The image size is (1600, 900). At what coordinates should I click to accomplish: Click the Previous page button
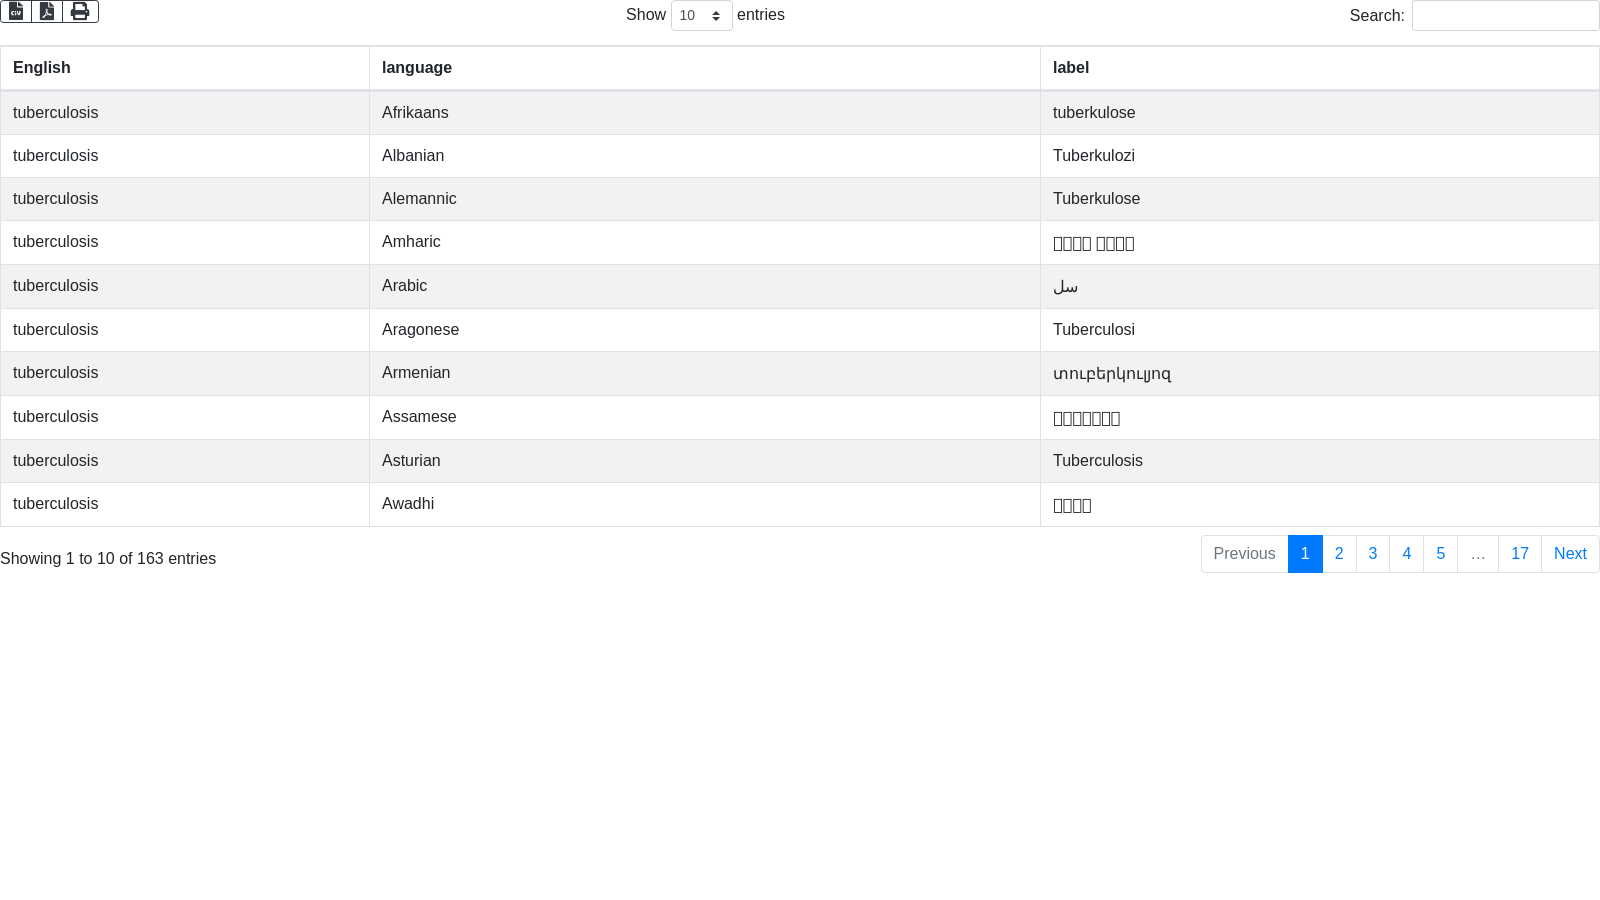pos(1244,554)
